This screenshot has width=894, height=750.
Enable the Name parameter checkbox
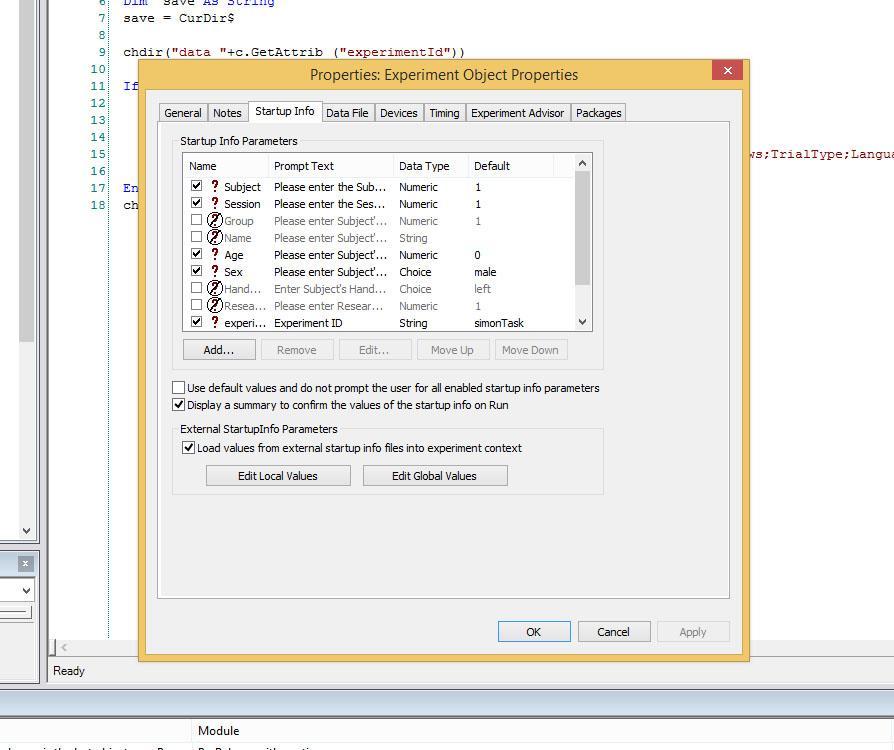point(196,237)
